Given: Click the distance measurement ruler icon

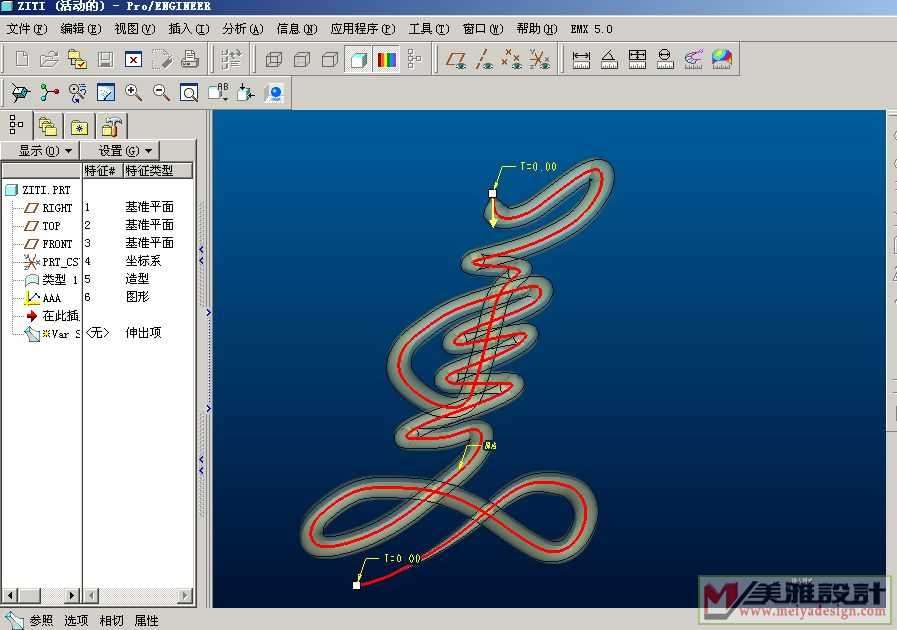Looking at the screenshot, I should pos(581,60).
